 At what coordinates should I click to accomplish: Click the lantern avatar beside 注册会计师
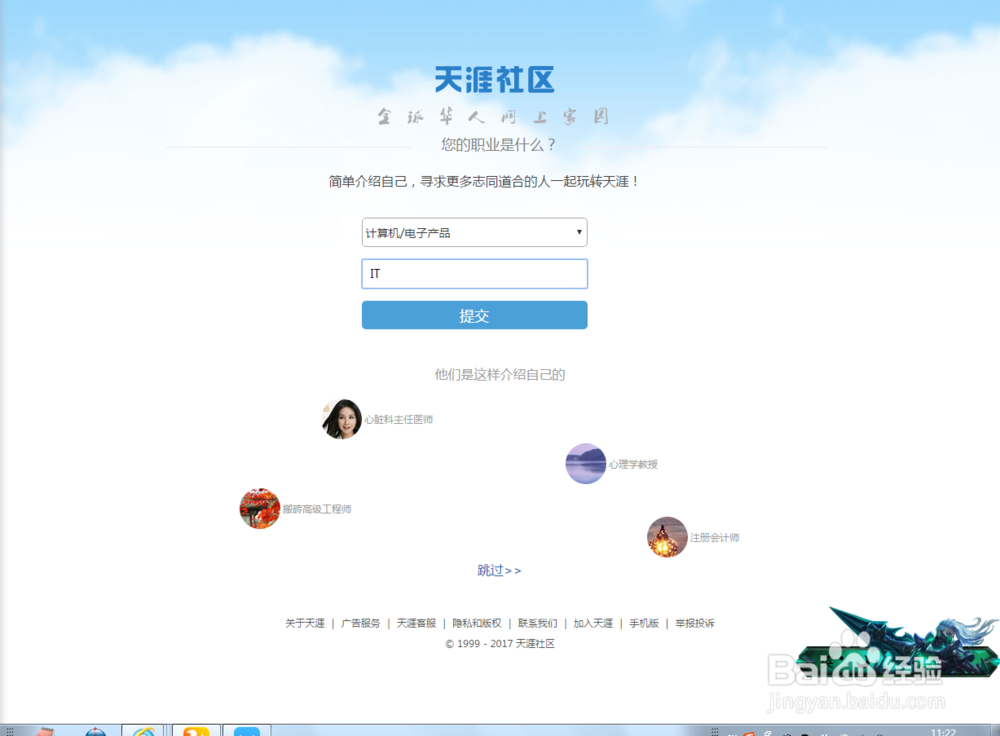point(667,537)
